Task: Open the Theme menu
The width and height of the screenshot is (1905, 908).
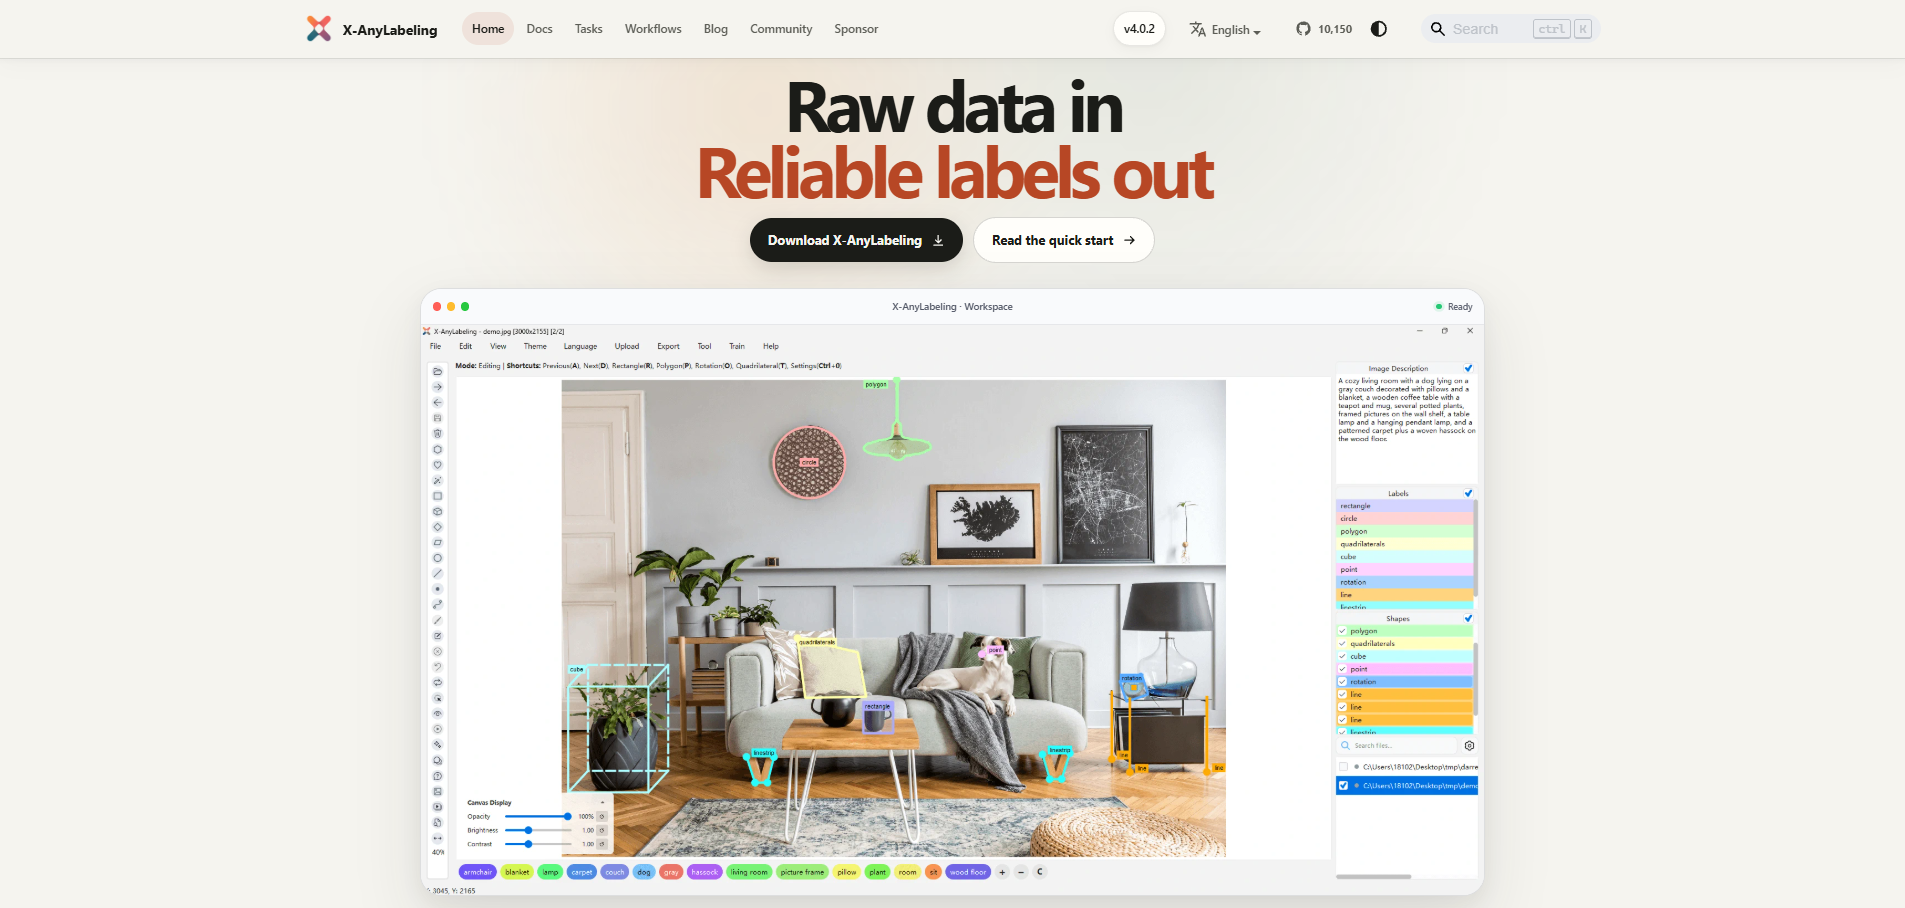Action: coord(535,347)
